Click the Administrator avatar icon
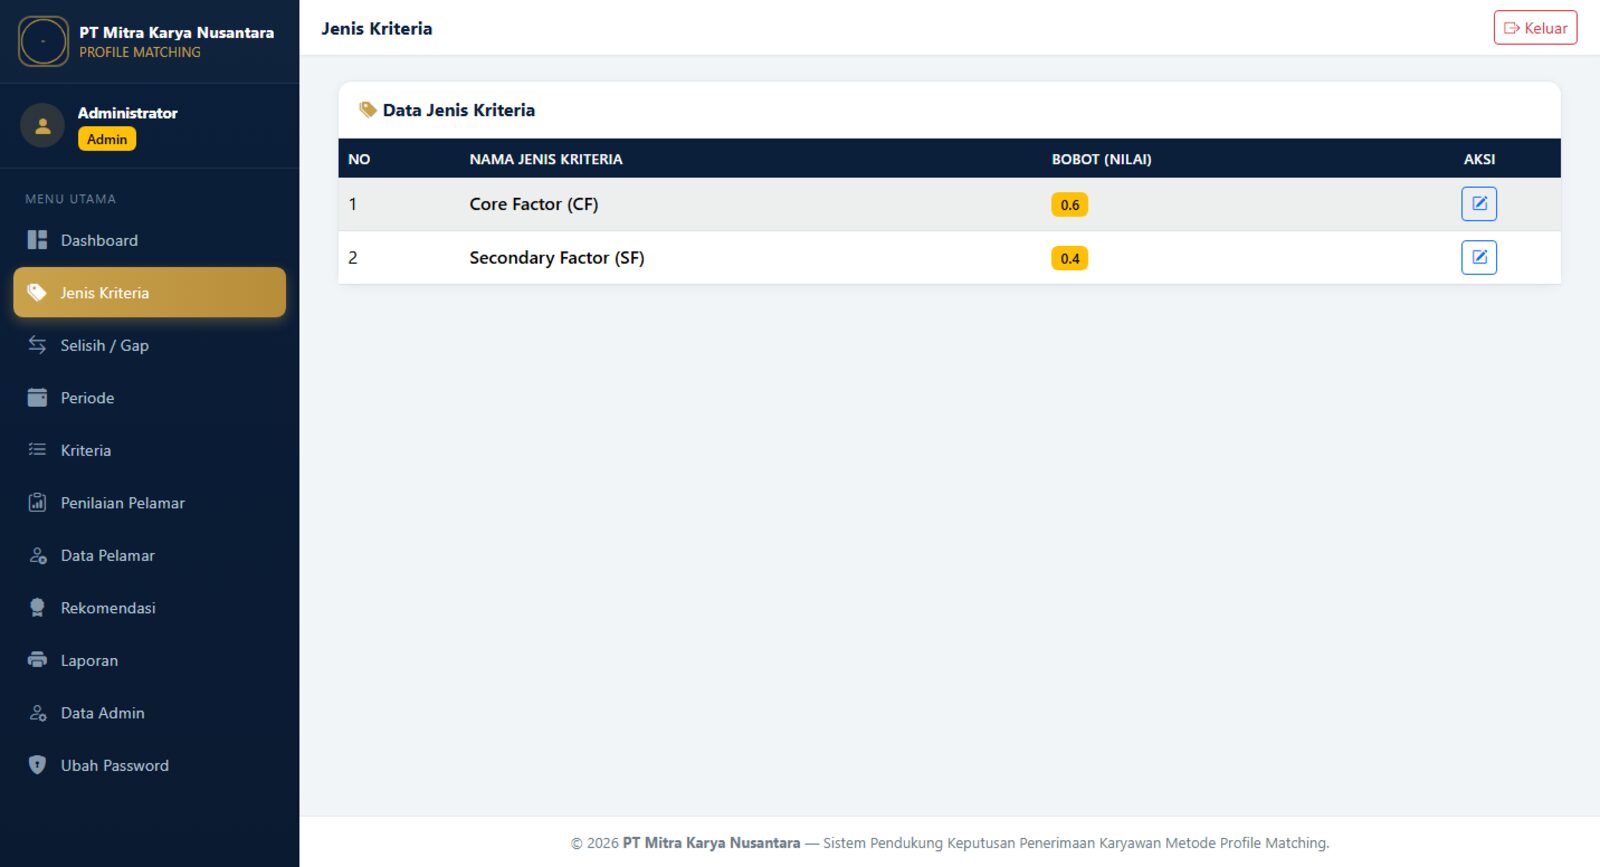 42,125
